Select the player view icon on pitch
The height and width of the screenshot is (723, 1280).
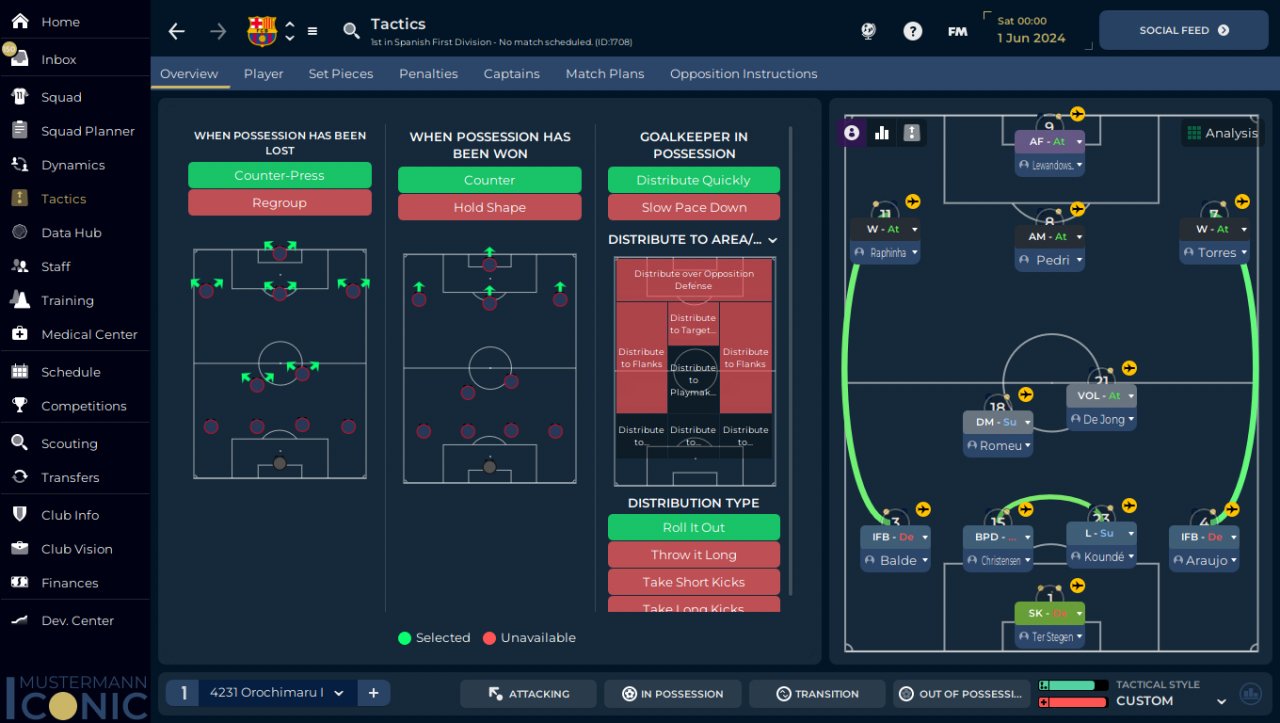852,132
